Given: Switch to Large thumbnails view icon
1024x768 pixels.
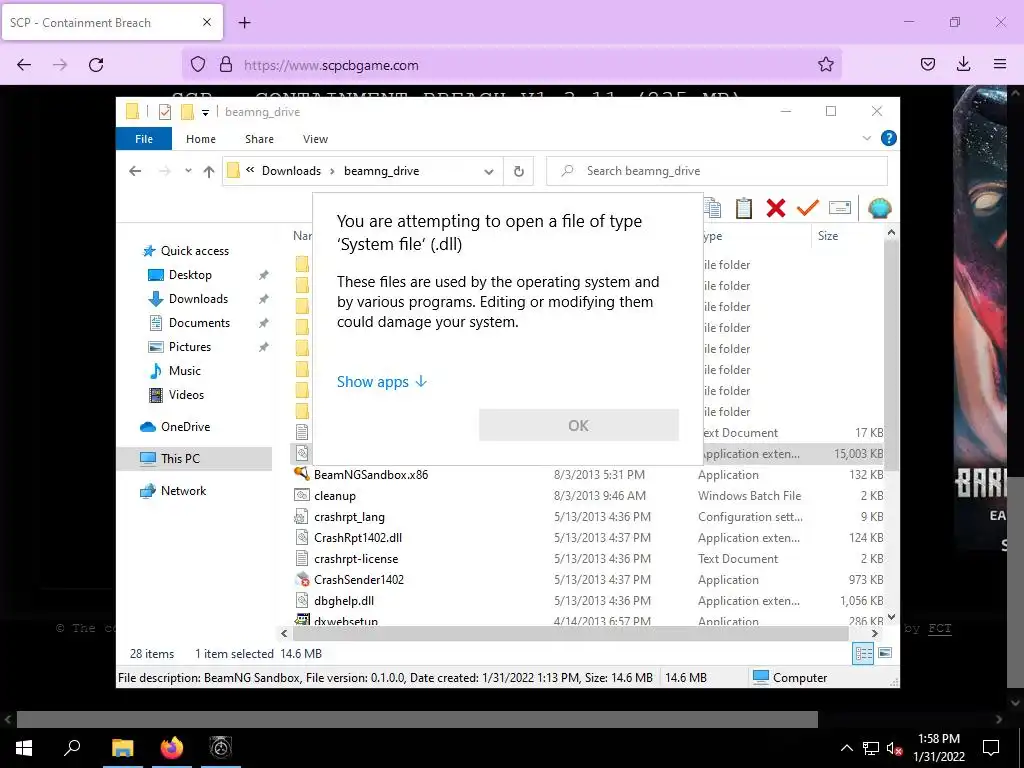Looking at the screenshot, I should click(885, 653).
